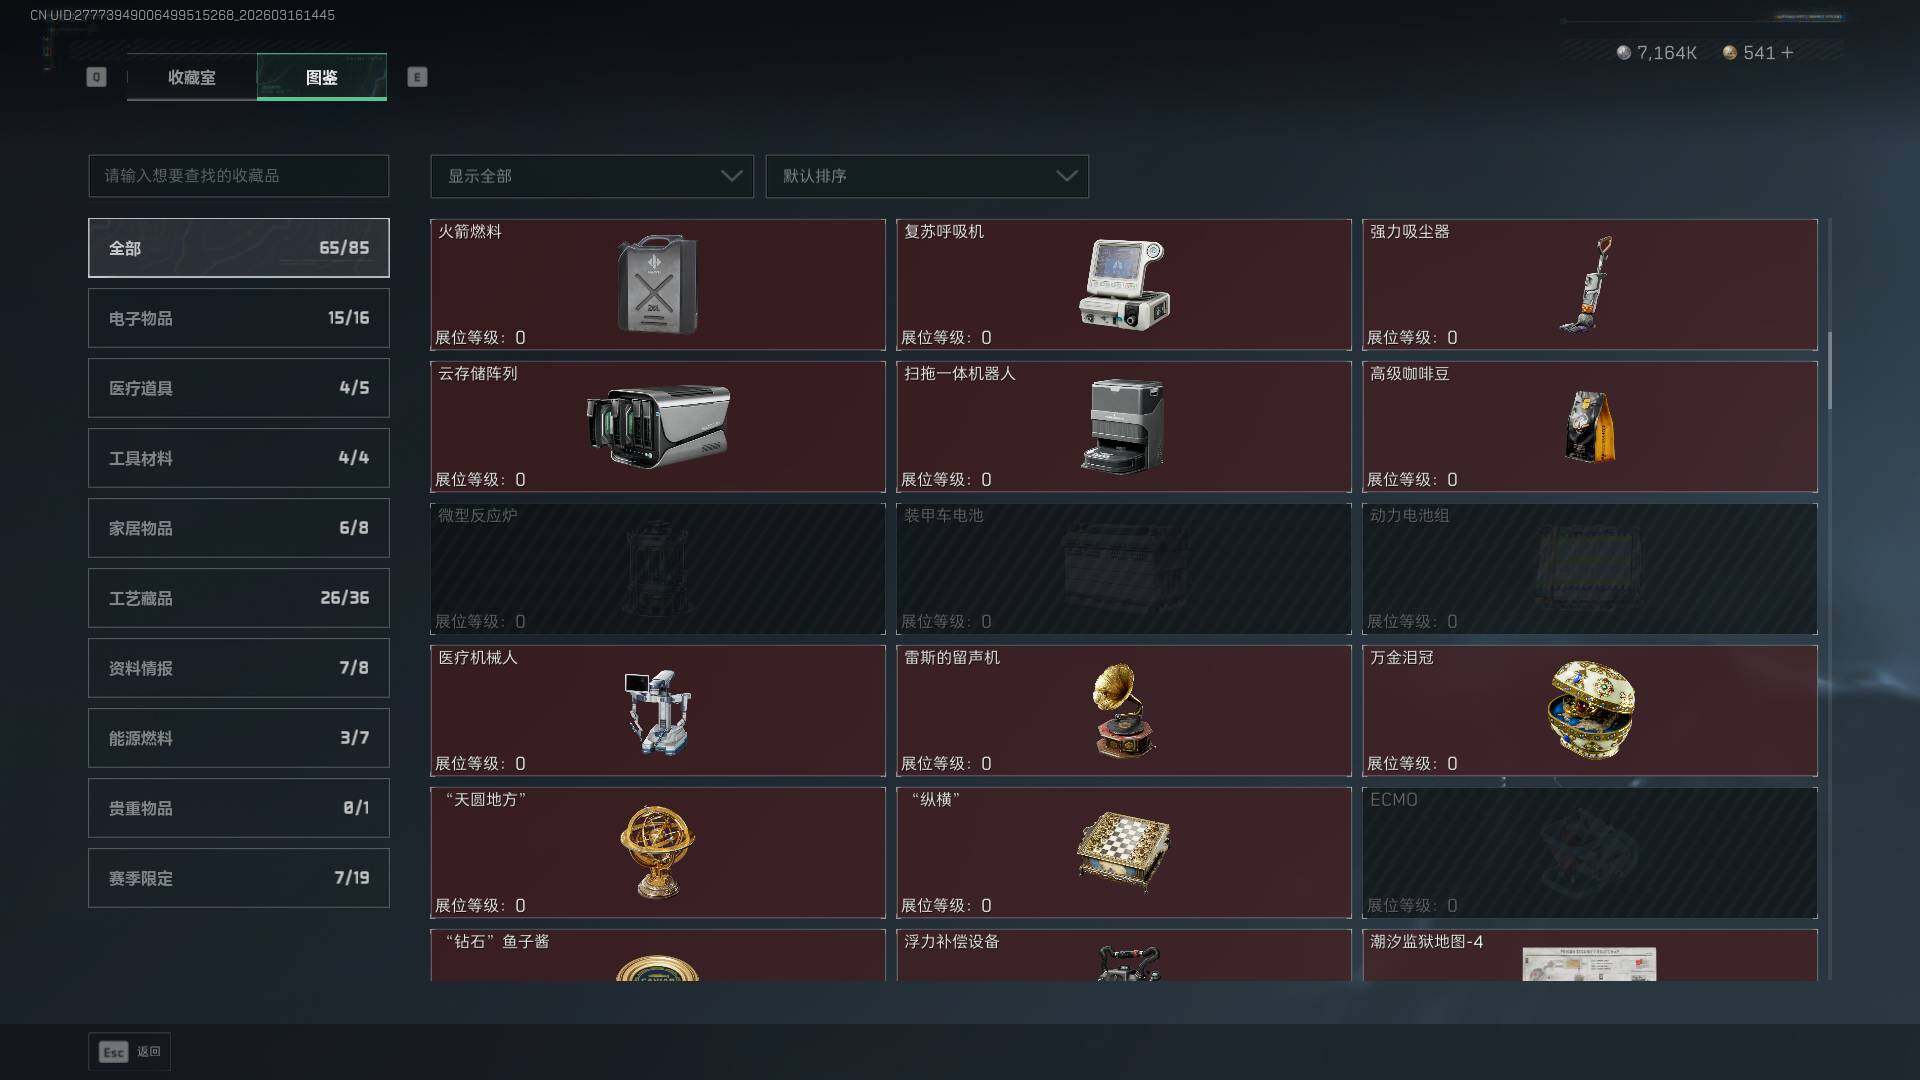The image size is (1920, 1080).
Task: Select the 云存储阵列 storage array icon
Action: point(658,426)
